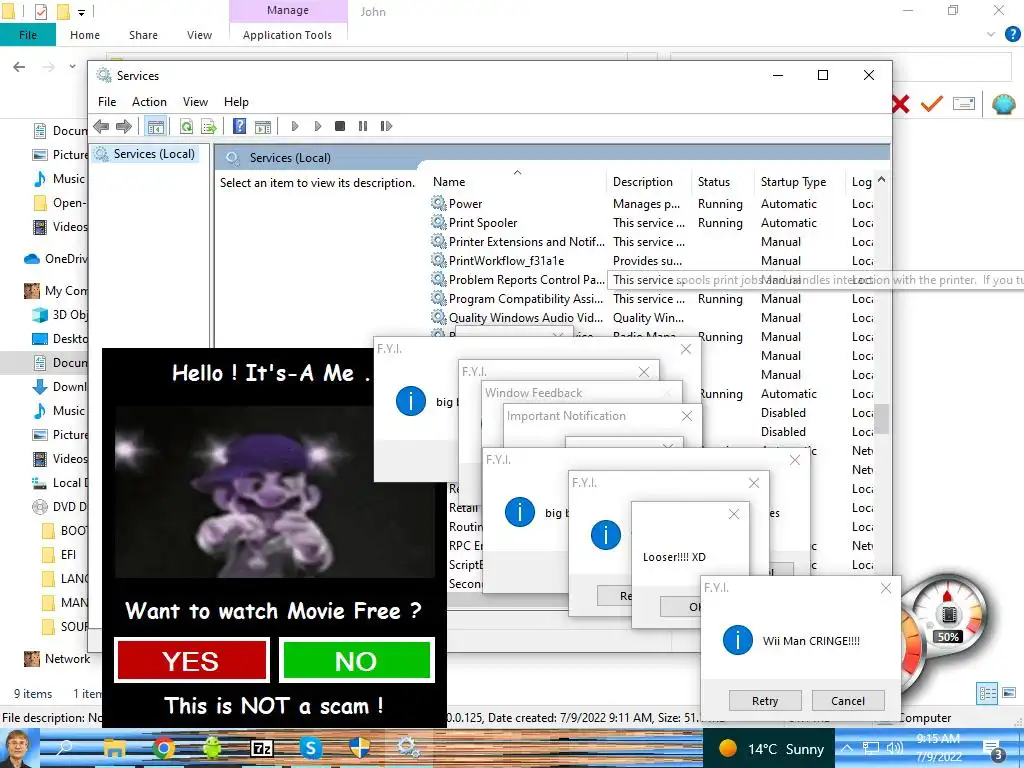Click the red X delete icon in Explorer
This screenshot has height=768, width=1024.
[900, 104]
